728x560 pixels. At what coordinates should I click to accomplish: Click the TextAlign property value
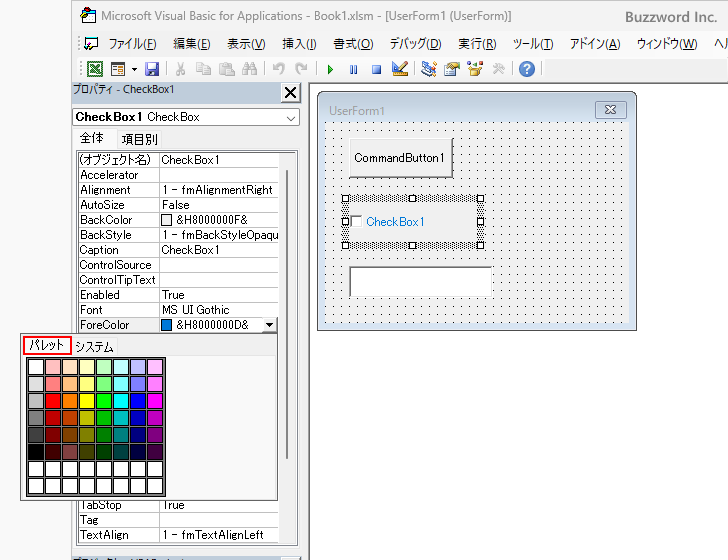[219, 534]
